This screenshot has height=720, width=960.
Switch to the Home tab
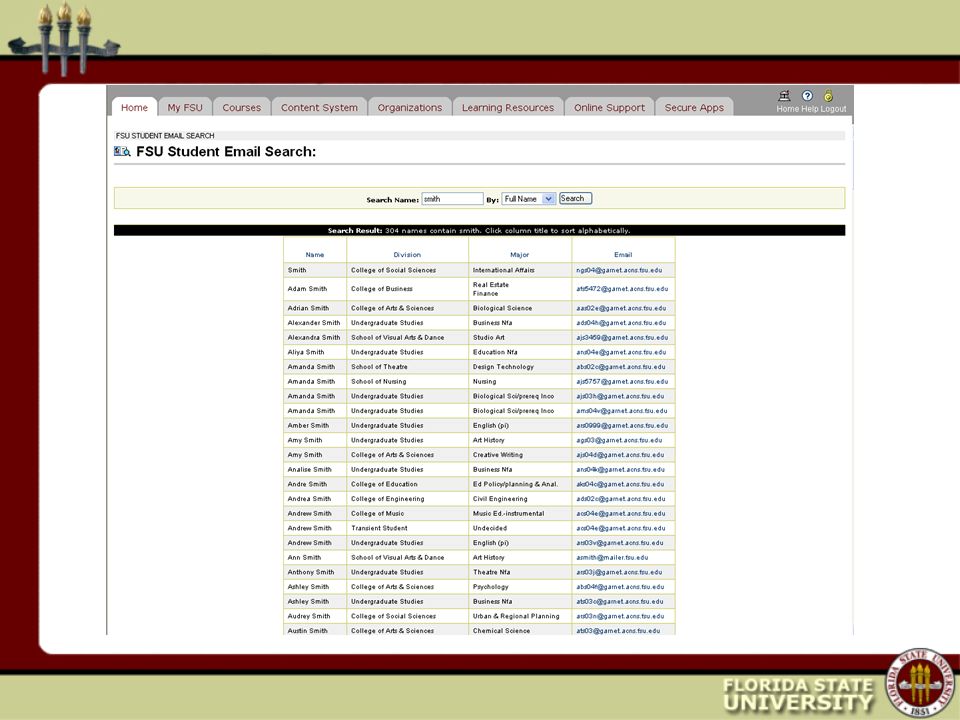pyautogui.click(x=134, y=107)
